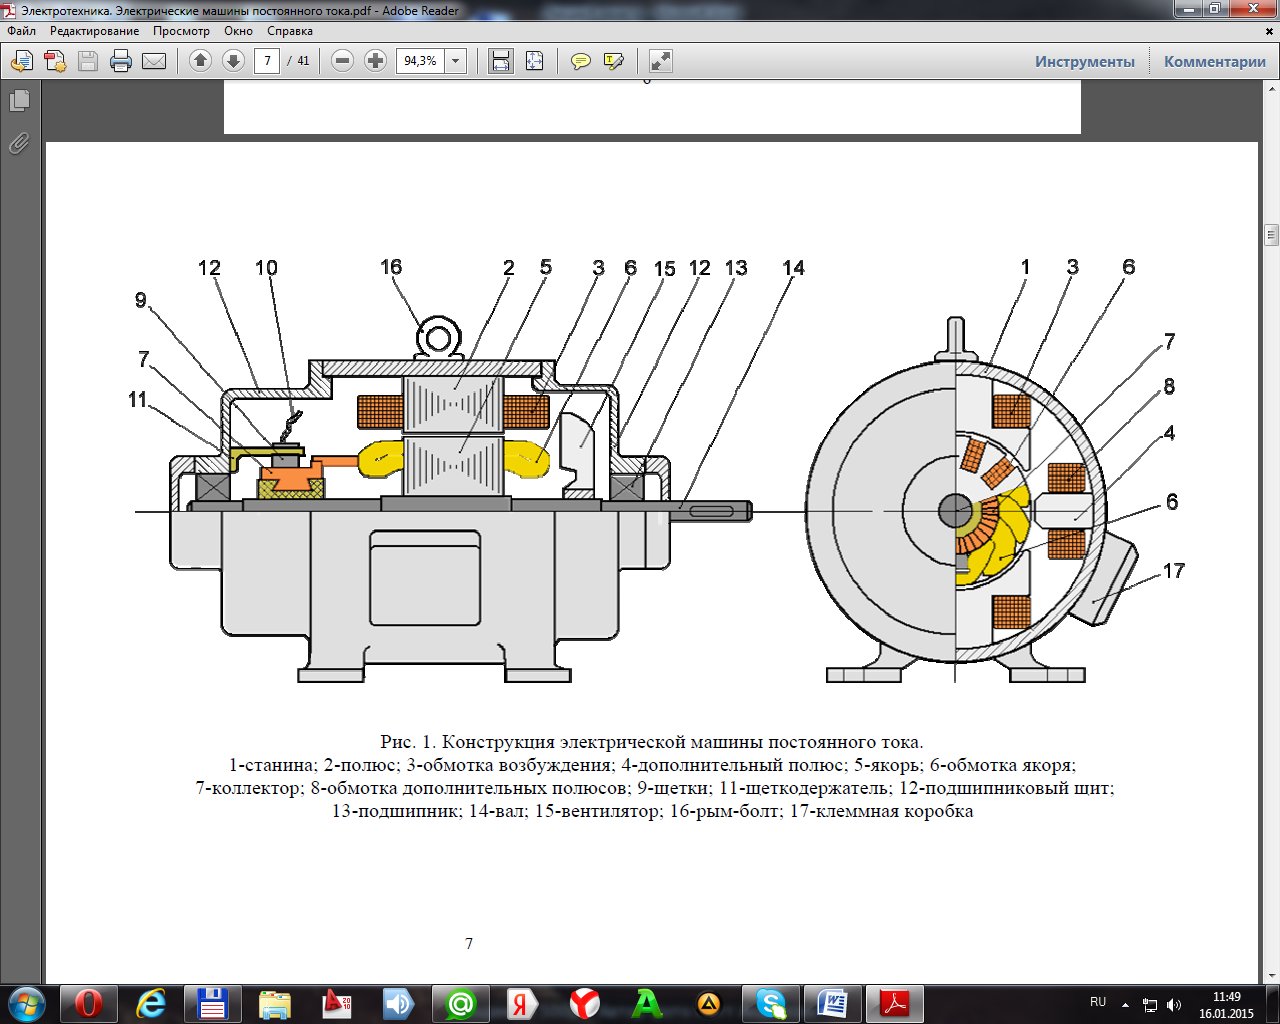This screenshot has width=1280, height=1024.
Task: Go to next page arrow
Action: [x=233, y=61]
